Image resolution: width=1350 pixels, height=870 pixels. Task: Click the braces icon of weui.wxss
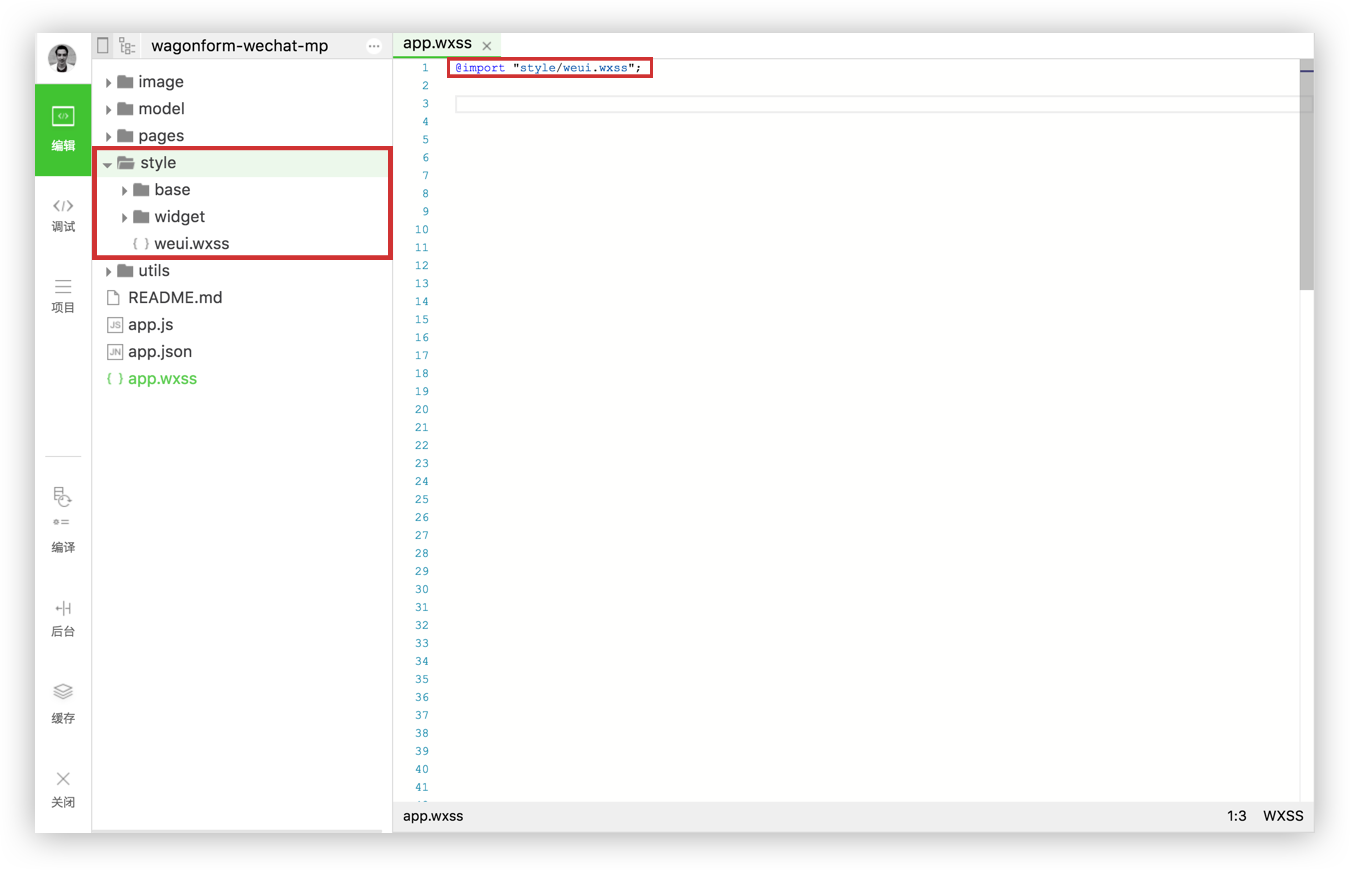(x=141, y=244)
